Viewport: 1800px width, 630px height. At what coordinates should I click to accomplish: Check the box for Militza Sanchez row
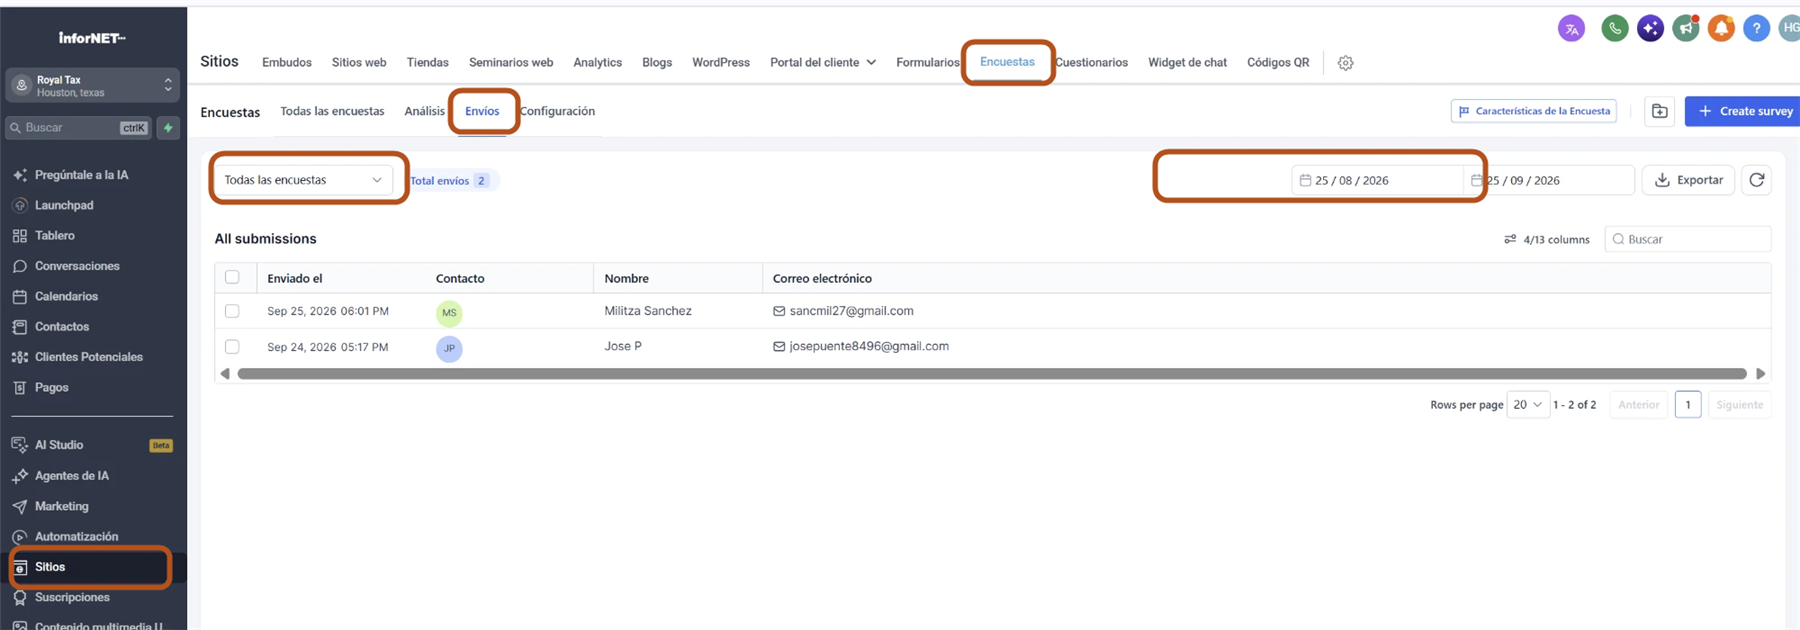[x=232, y=311]
